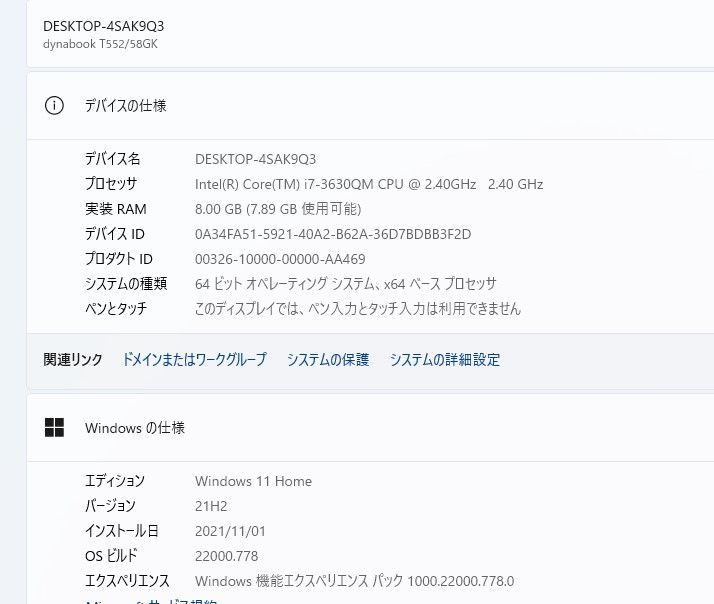The image size is (714, 604).
Task: Click the インストール日 label
Action: [x=122, y=531]
